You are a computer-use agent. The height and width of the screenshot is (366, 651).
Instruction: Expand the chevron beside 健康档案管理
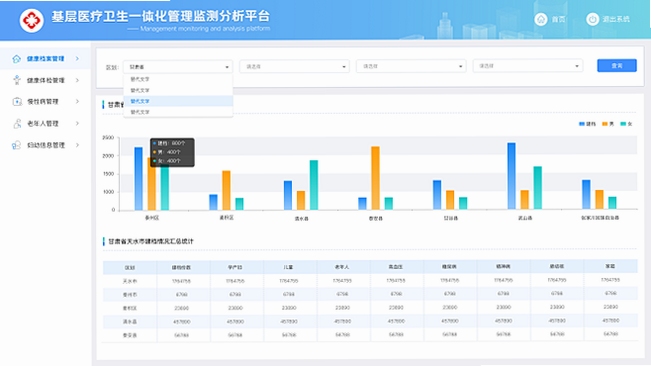click(x=77, y=59)
